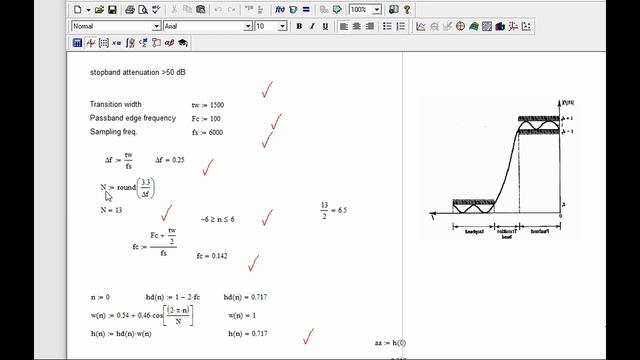
Task: Expand the font size 10 dropdown
Action: [282, 26]
